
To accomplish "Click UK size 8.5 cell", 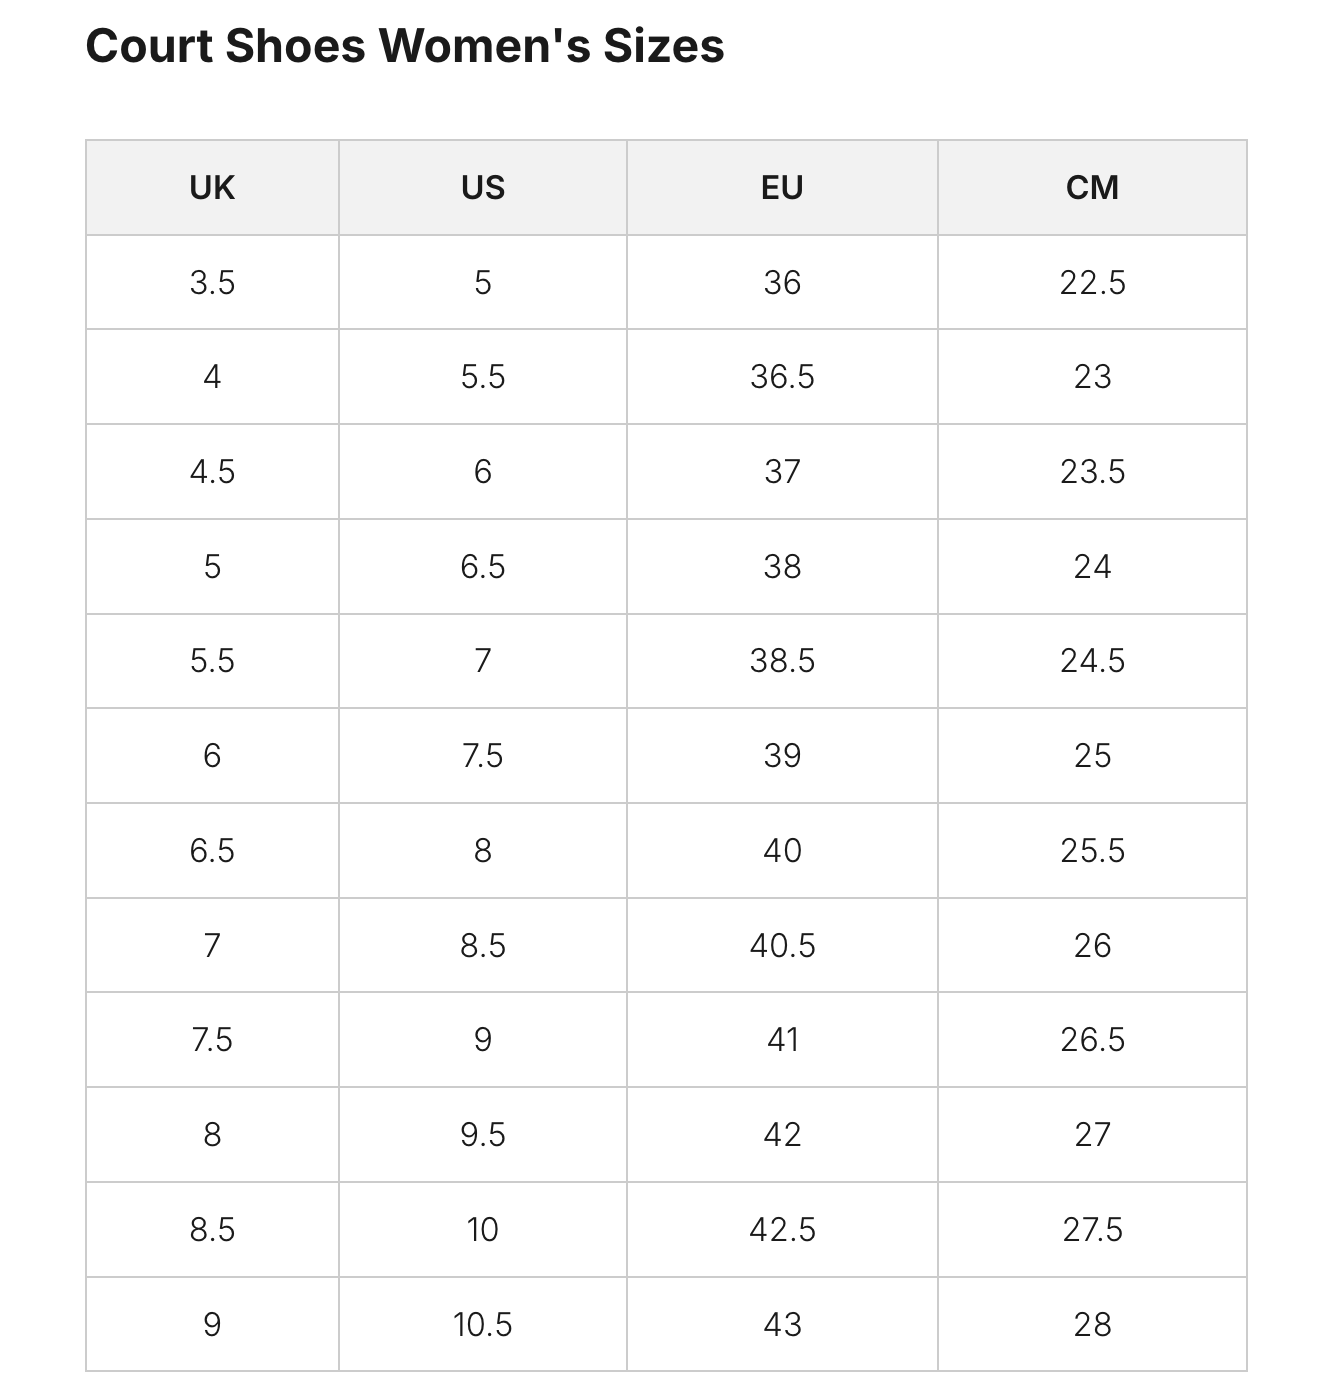I will tap(212, 1229).
